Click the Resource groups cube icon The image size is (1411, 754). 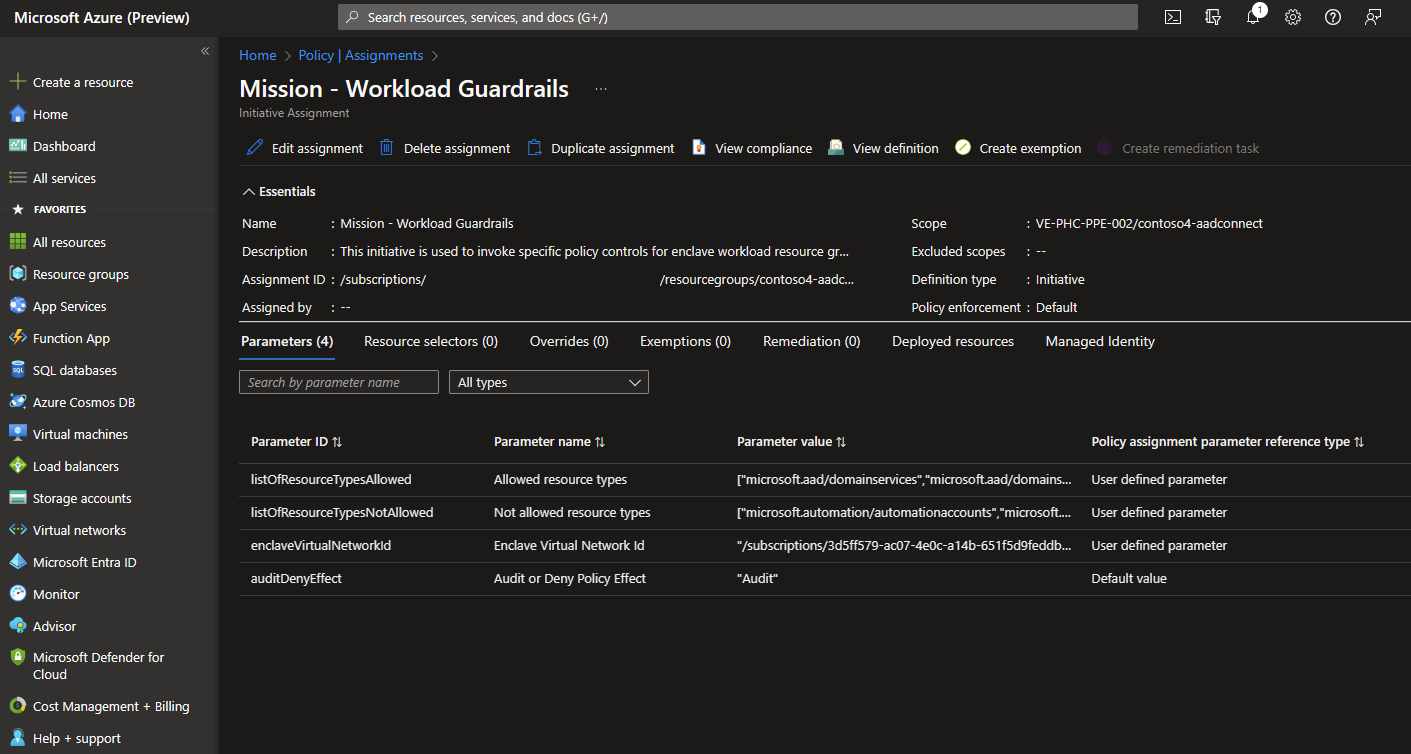(x=17, y=274)
